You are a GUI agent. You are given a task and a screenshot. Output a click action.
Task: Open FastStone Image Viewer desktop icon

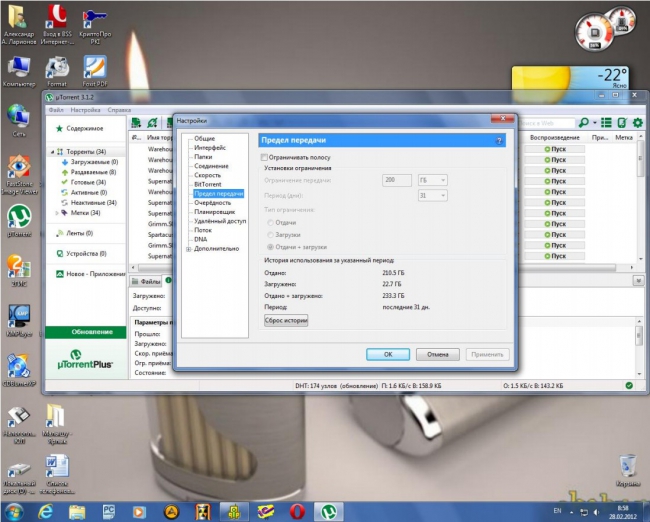(19, 175)
